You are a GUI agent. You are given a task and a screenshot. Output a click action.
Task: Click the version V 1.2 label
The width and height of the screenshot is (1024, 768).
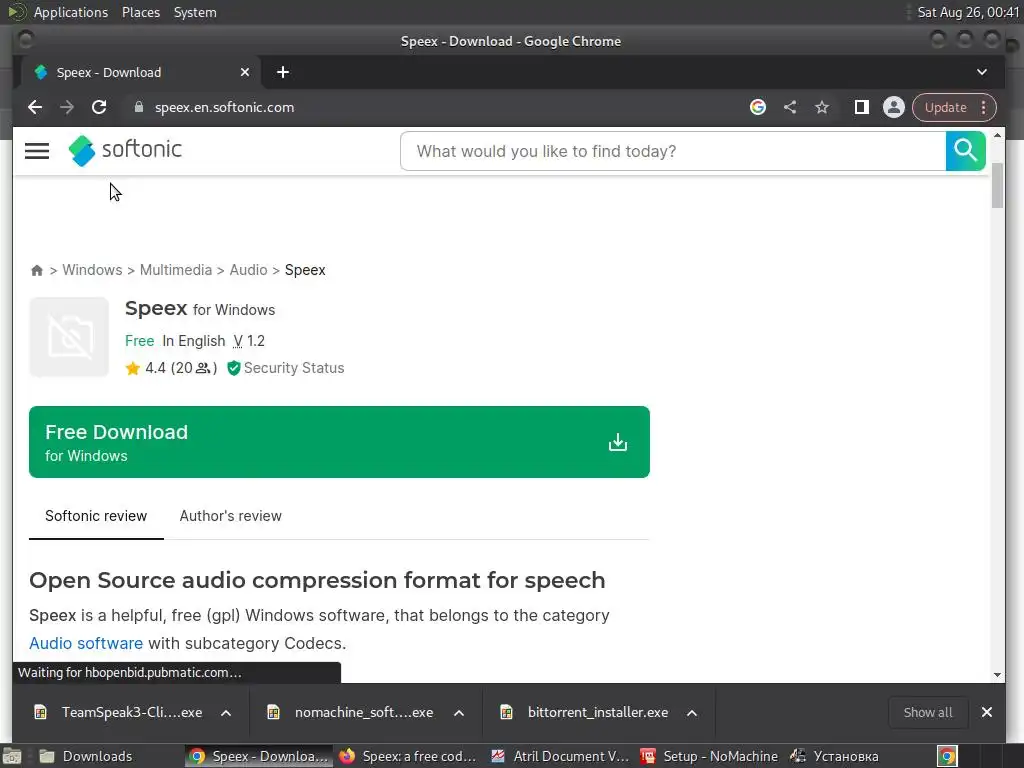pos(249,341)
